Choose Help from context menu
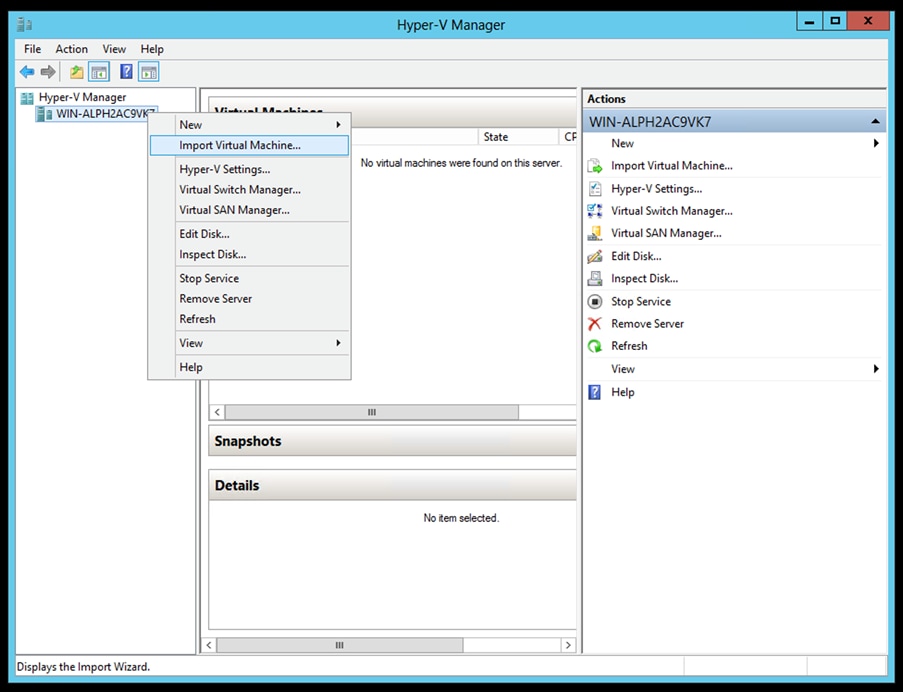The height and width of the screenshot is (692, 903). (249, 367)
